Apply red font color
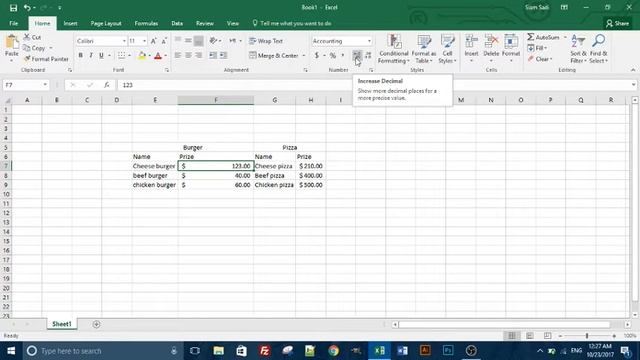640x360 pixels. 158,56
